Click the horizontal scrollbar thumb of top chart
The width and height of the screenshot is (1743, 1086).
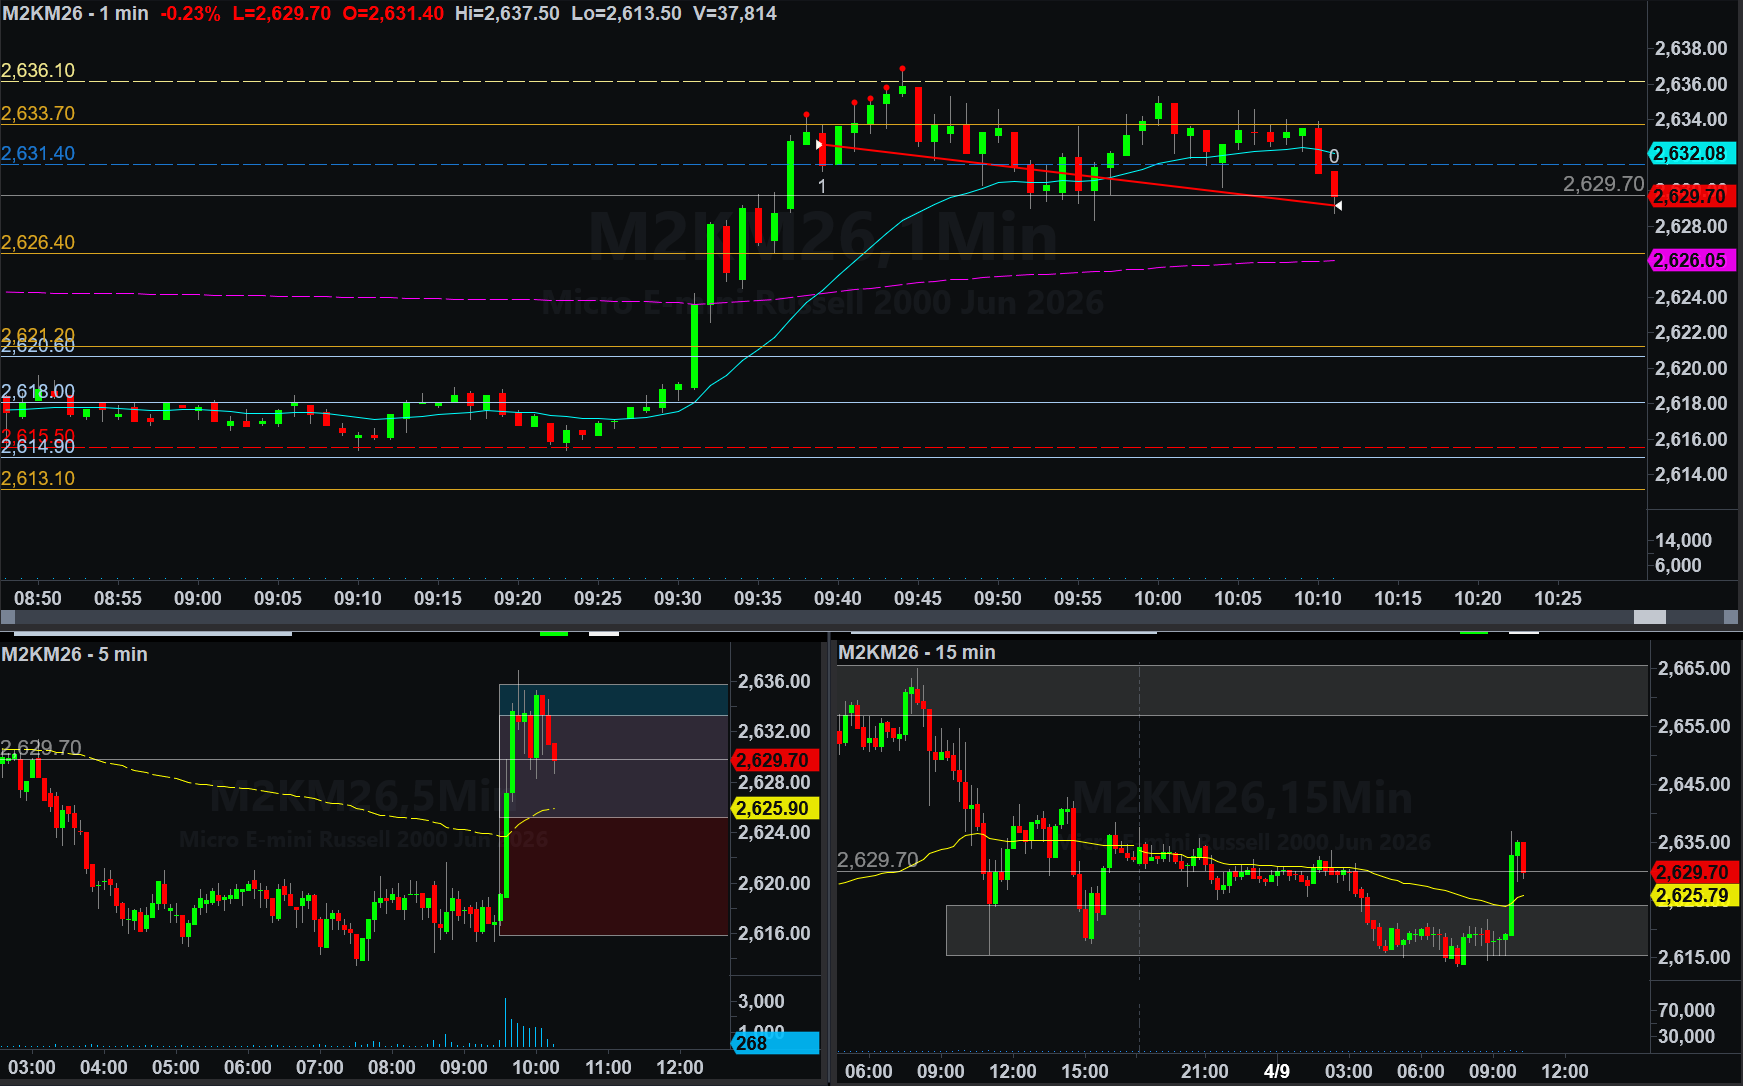pyautogui.click(x=1649, y=618)
